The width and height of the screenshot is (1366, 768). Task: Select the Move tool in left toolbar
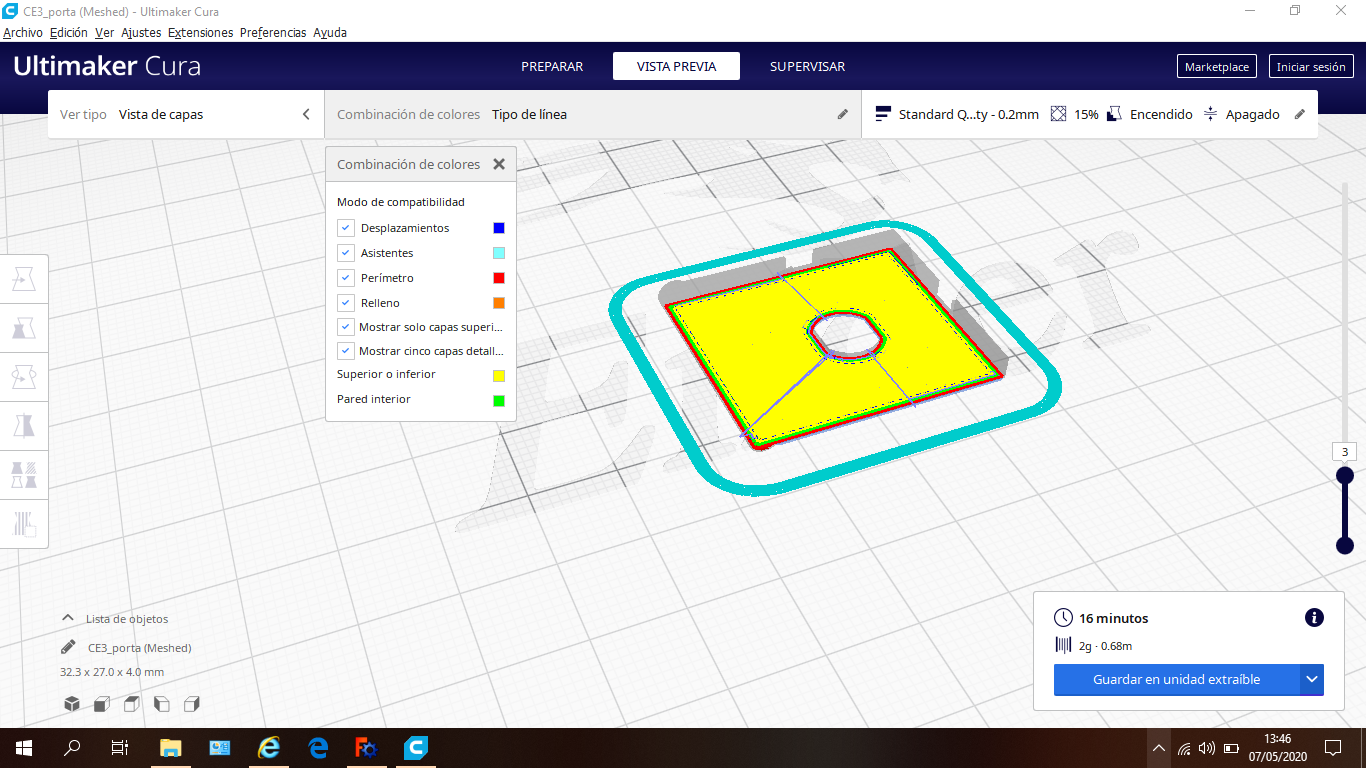24,279
